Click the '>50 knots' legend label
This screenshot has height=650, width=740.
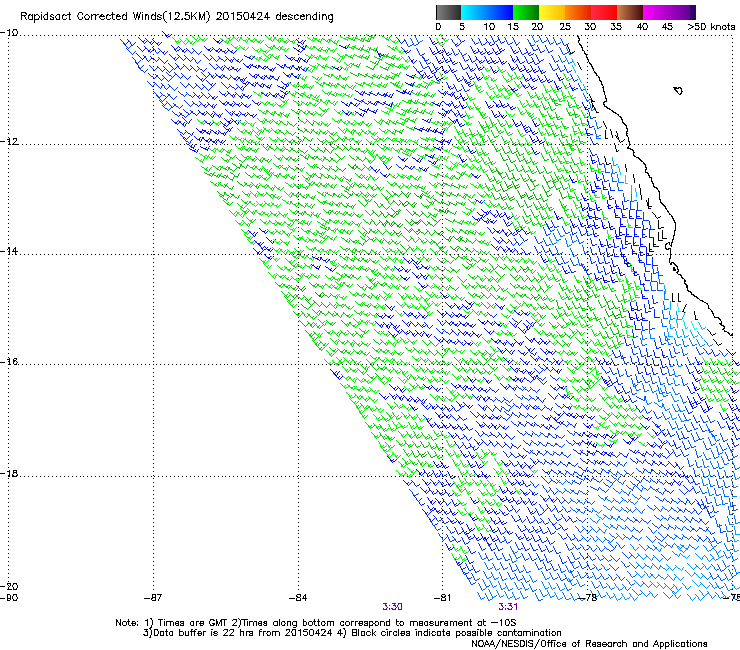point(711,27)
